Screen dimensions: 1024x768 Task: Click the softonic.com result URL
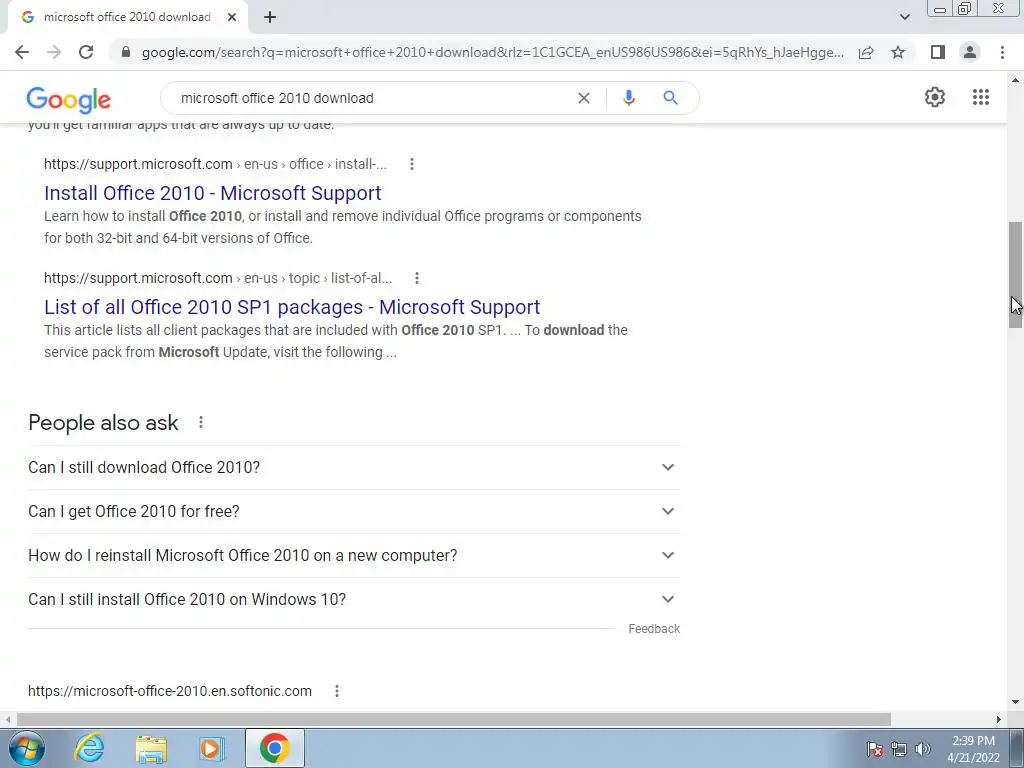170,691
